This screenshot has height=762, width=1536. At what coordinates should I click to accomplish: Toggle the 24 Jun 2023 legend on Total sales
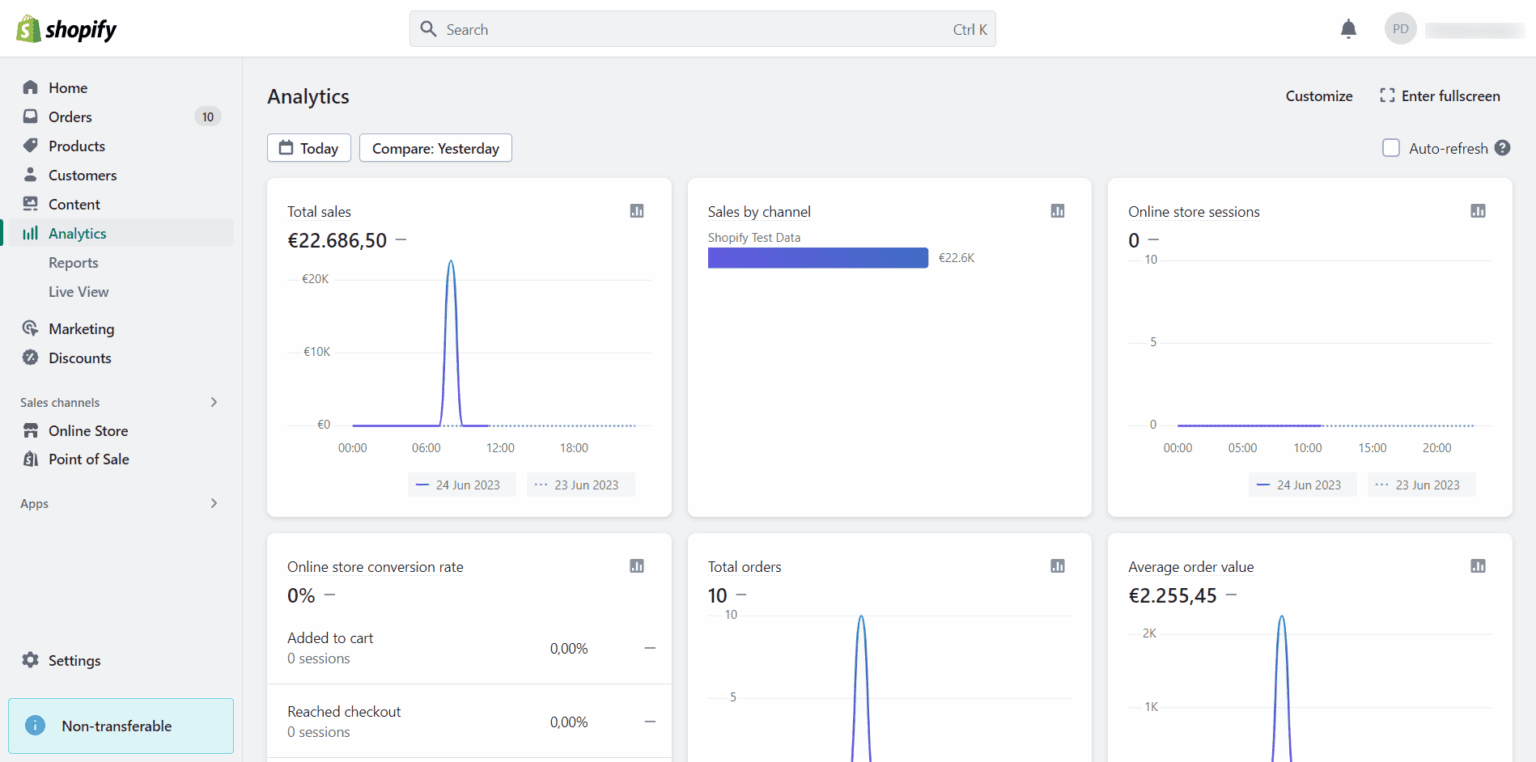461,485
